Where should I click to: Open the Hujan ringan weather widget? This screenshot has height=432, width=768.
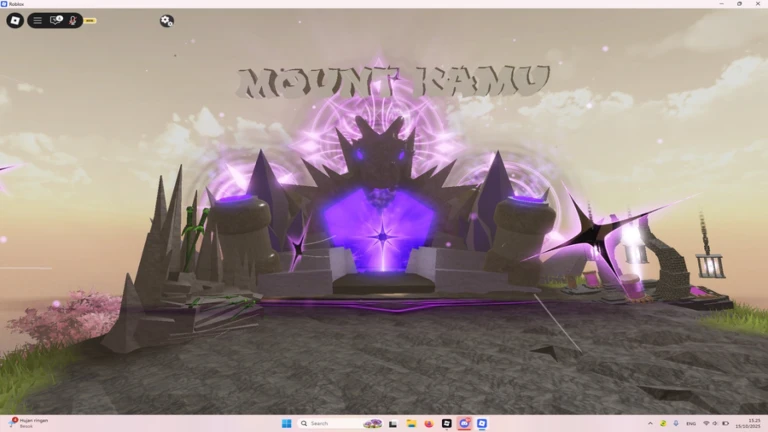pos(29,423)
